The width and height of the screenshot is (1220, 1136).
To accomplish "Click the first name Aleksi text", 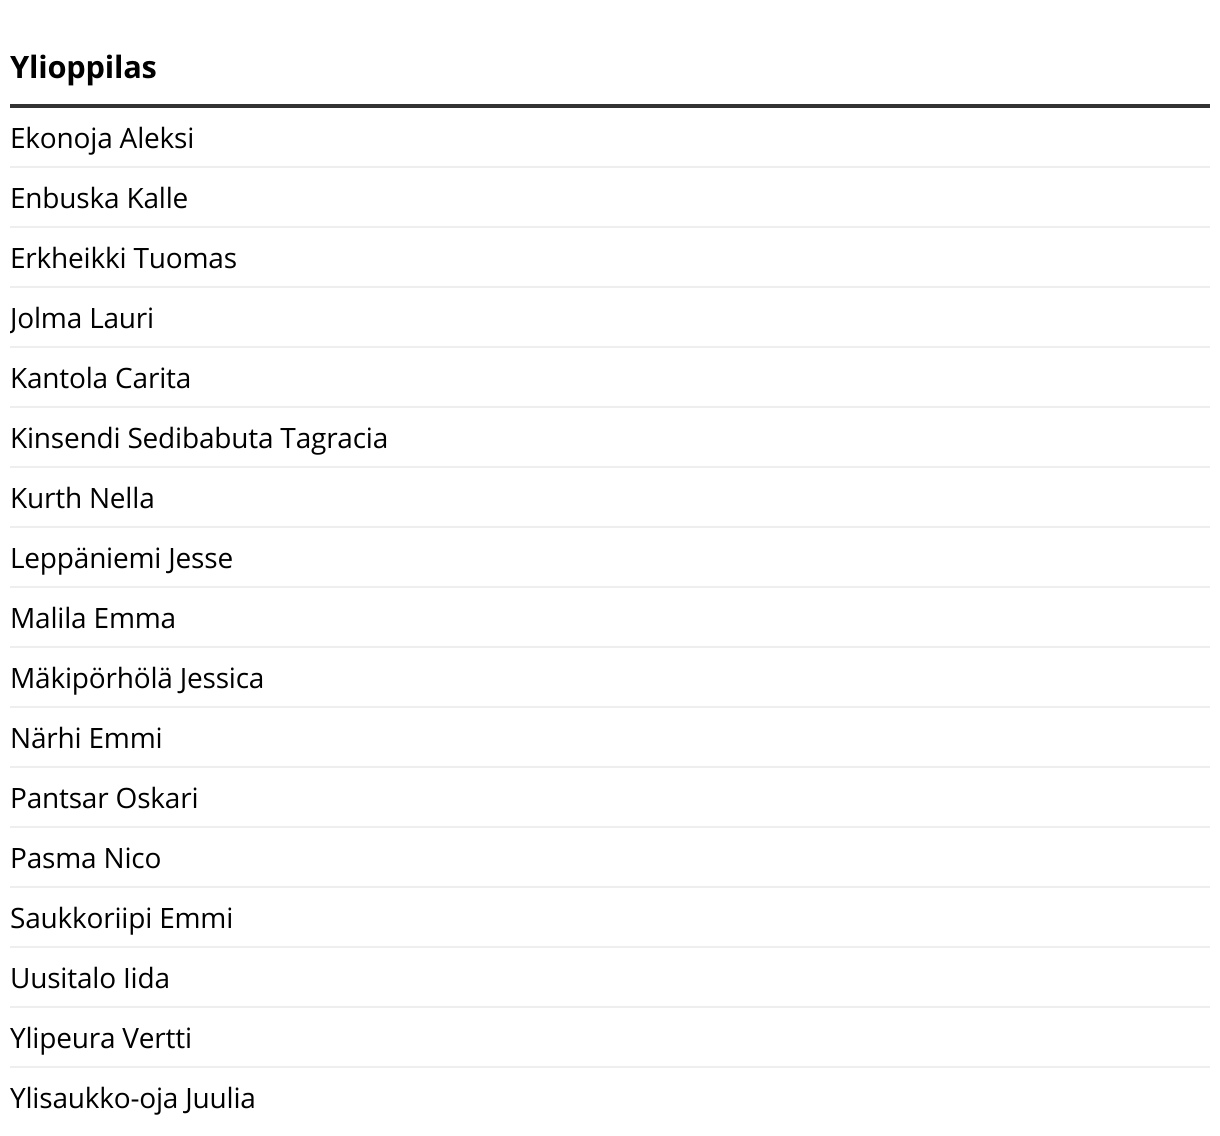I will (157, 138).
